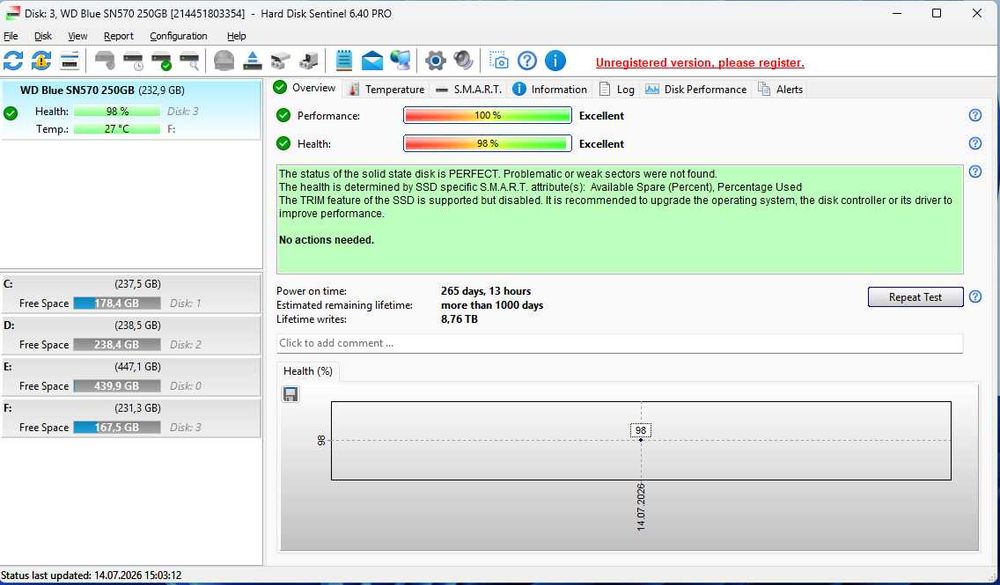The height and width of the screenshot is (585, 1000).
Task: Click the security camera toolbar icon
Action: pos(281,61)
